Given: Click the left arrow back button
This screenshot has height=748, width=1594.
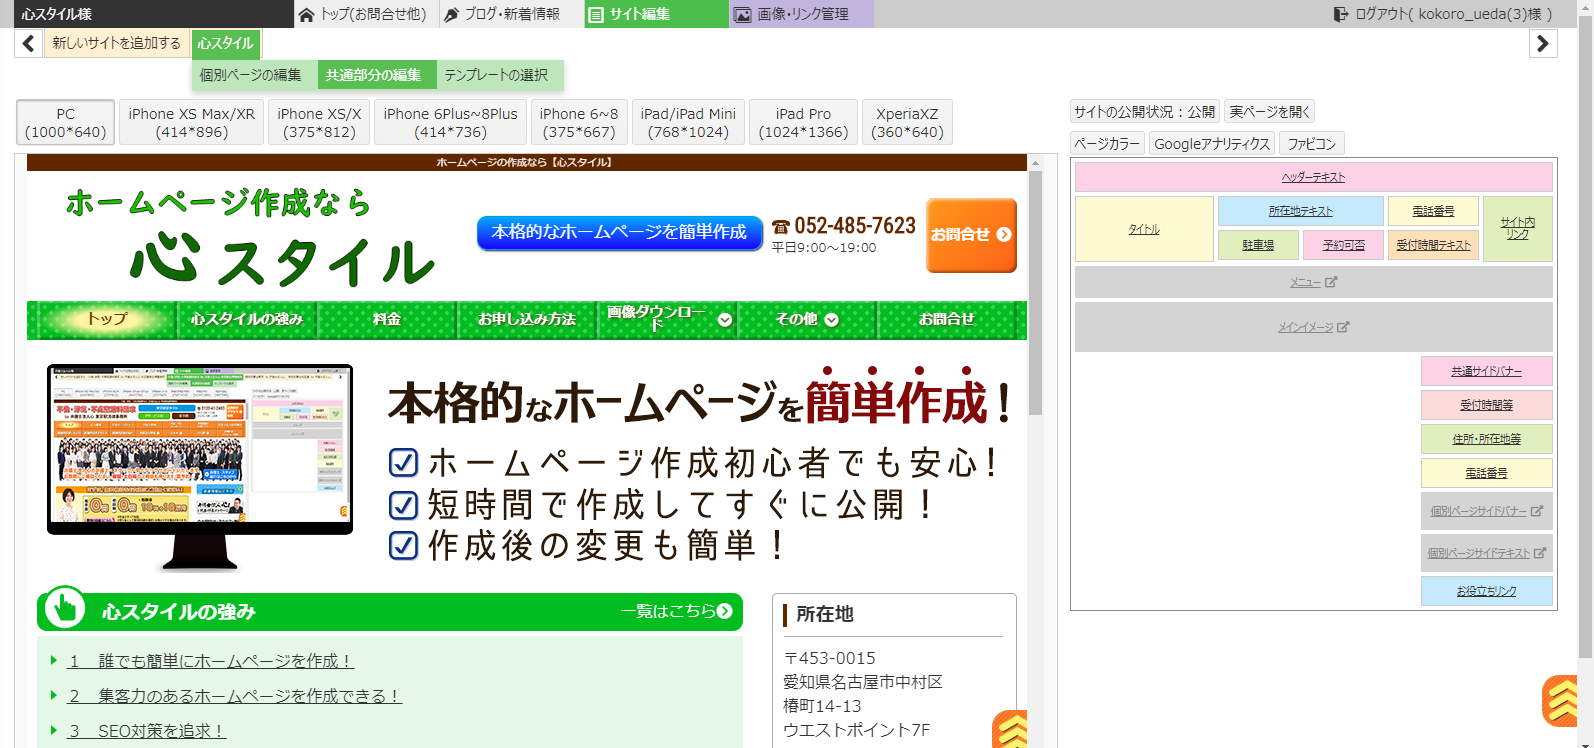Looking at the screenshot, I should pos(28,43).
